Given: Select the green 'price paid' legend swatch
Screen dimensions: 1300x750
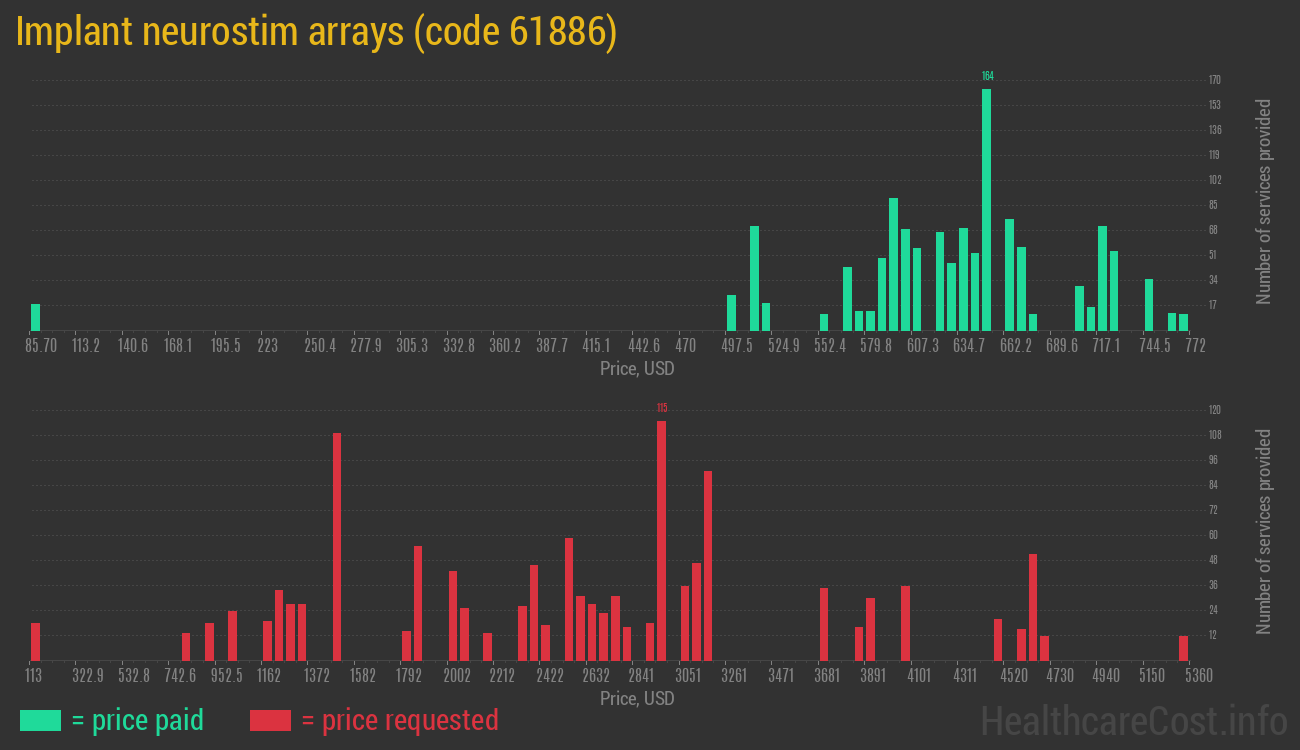Looking at the screenshot, I should click(39, 720).
